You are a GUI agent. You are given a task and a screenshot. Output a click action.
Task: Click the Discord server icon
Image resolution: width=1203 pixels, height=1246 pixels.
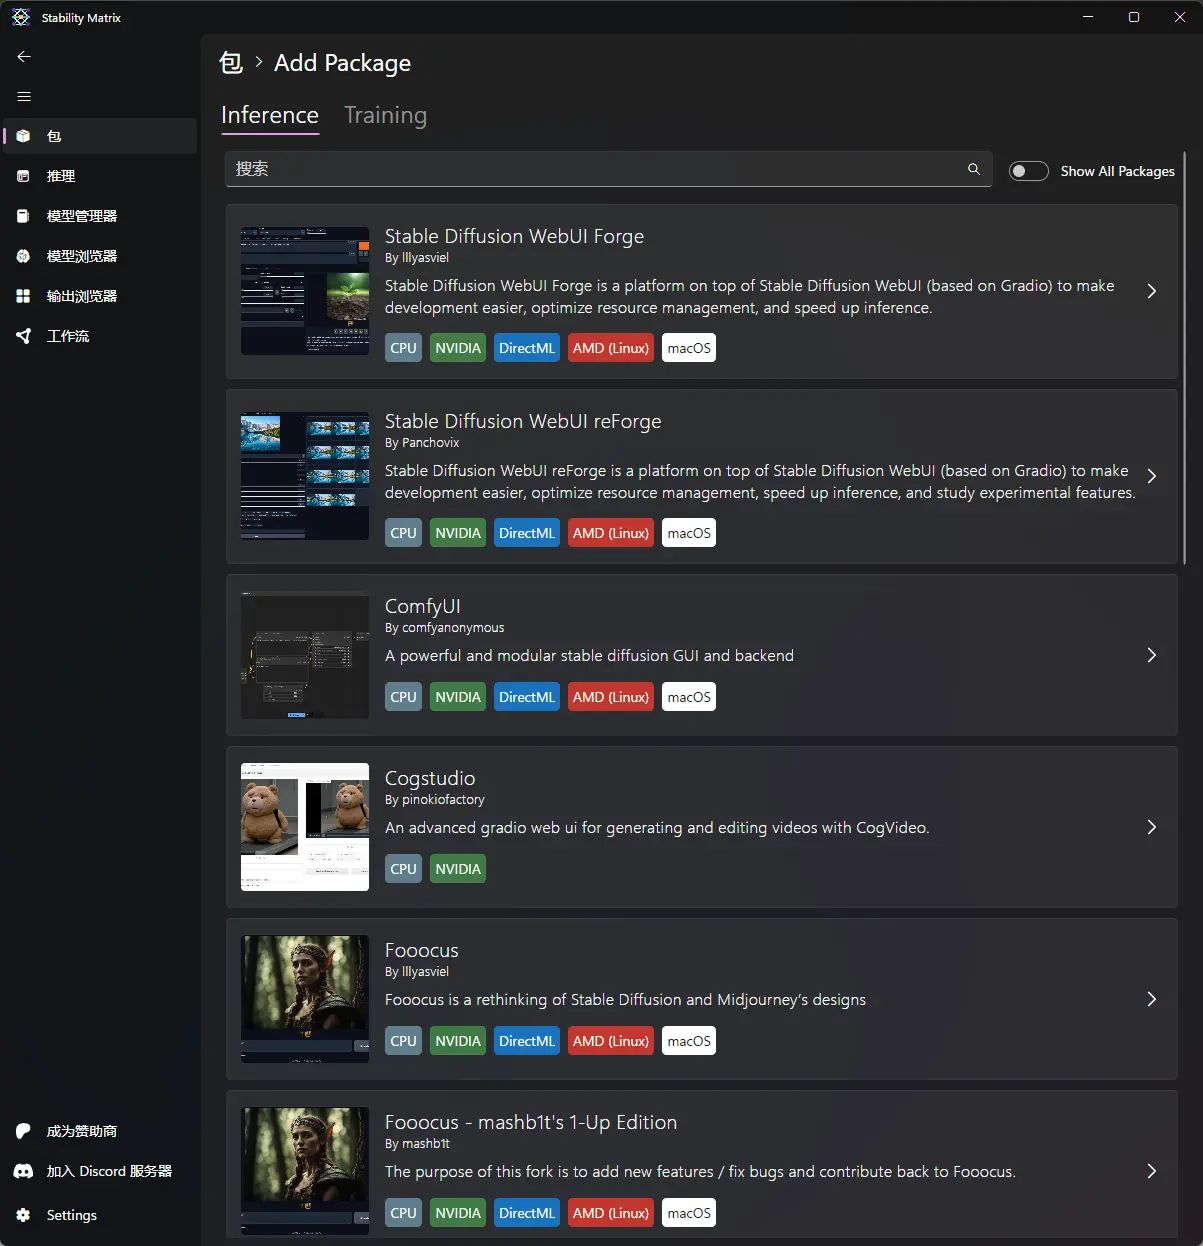(x=23, y=1171)
